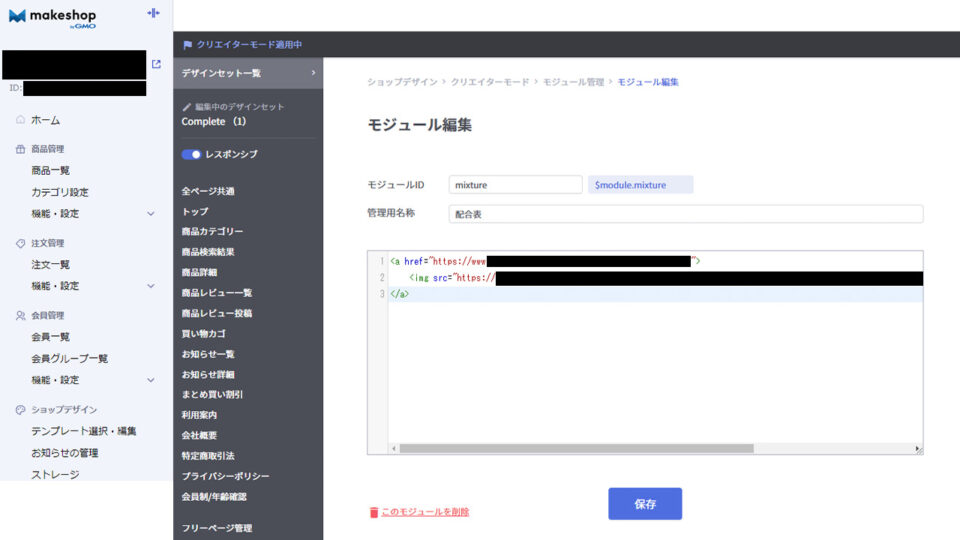Click the 注文管理 tag icon
Image resolution: width=960 pixels, height=540 pixels.
tap(20, 243)
